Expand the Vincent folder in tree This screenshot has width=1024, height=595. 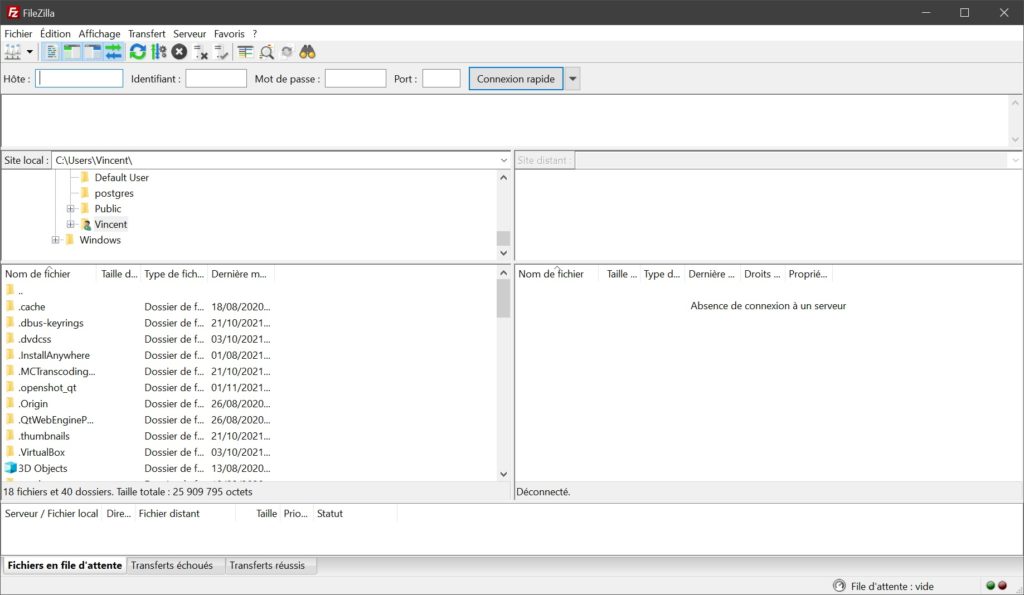coord(71,225)
